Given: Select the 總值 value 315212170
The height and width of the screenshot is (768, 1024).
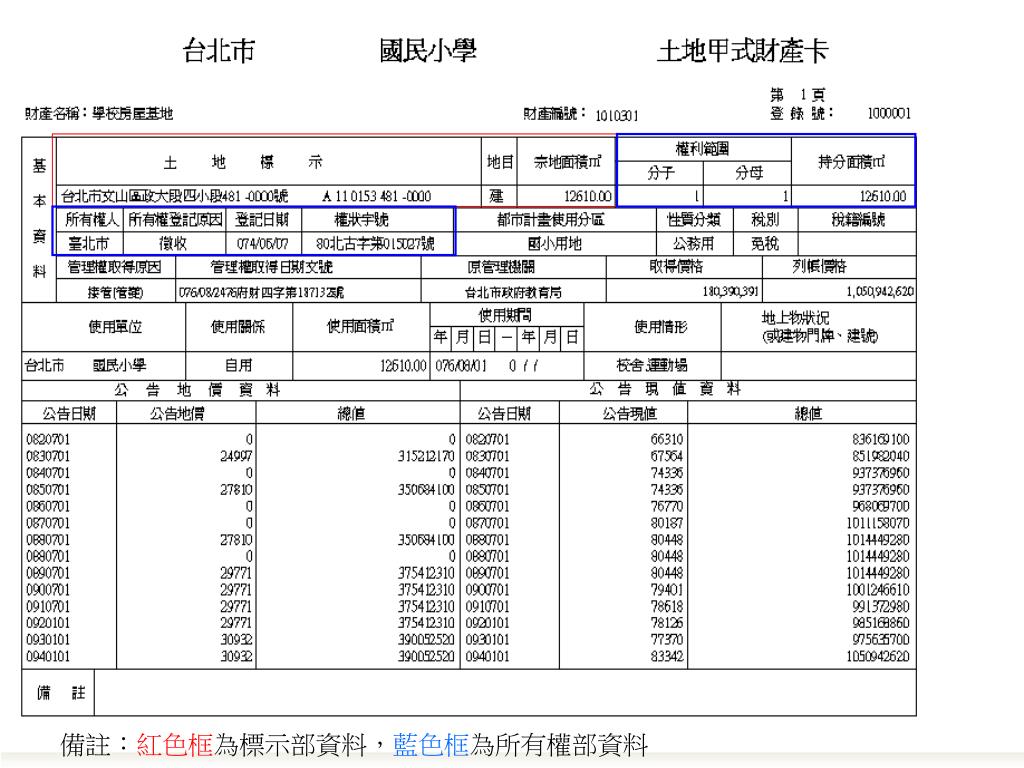Looking at the screenshot, I should click(426, 456).
